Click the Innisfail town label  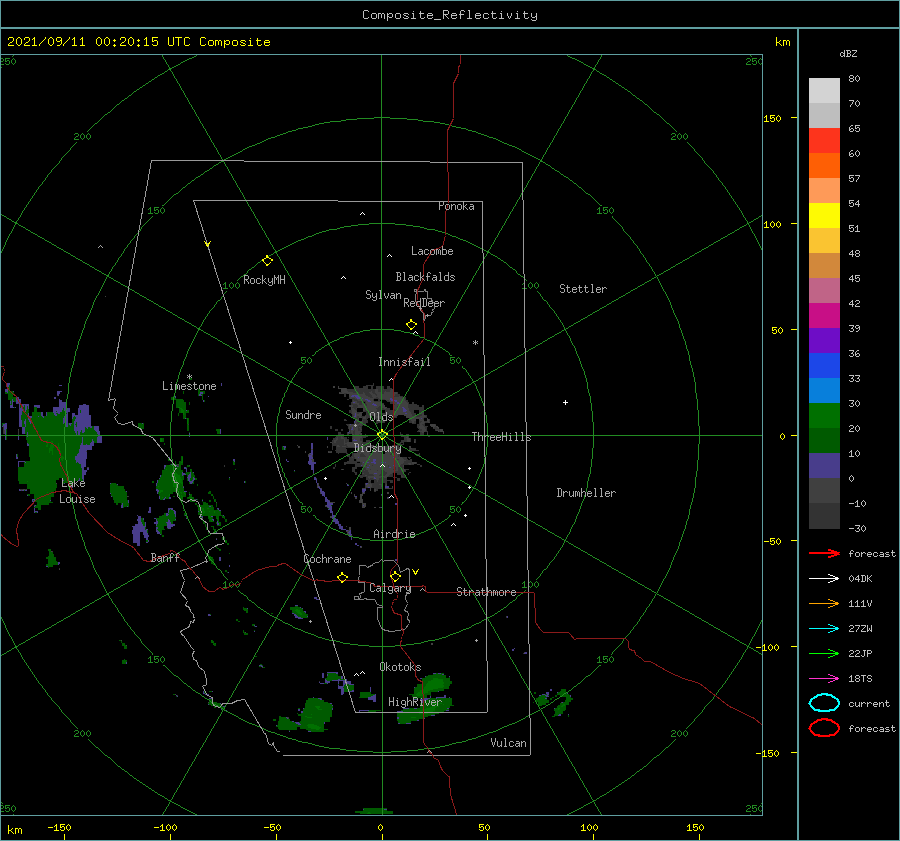pos(404,362)
